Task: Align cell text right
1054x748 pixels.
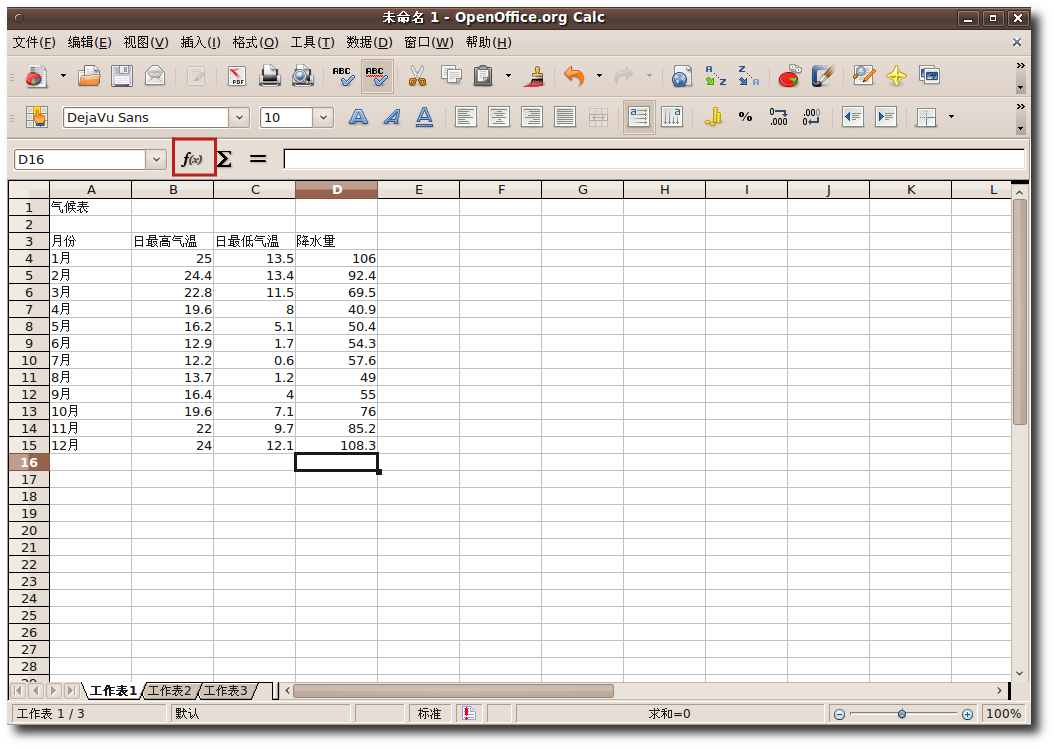Action: [x=532, y=118]
